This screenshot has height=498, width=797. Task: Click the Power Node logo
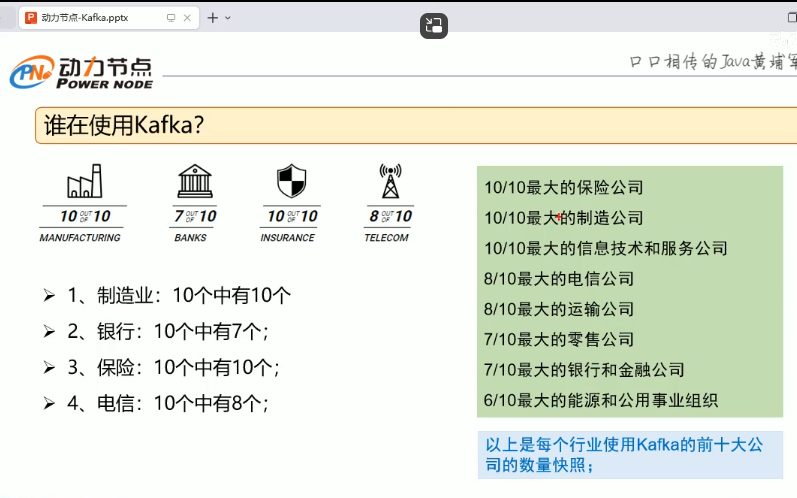tap(81, 72)
